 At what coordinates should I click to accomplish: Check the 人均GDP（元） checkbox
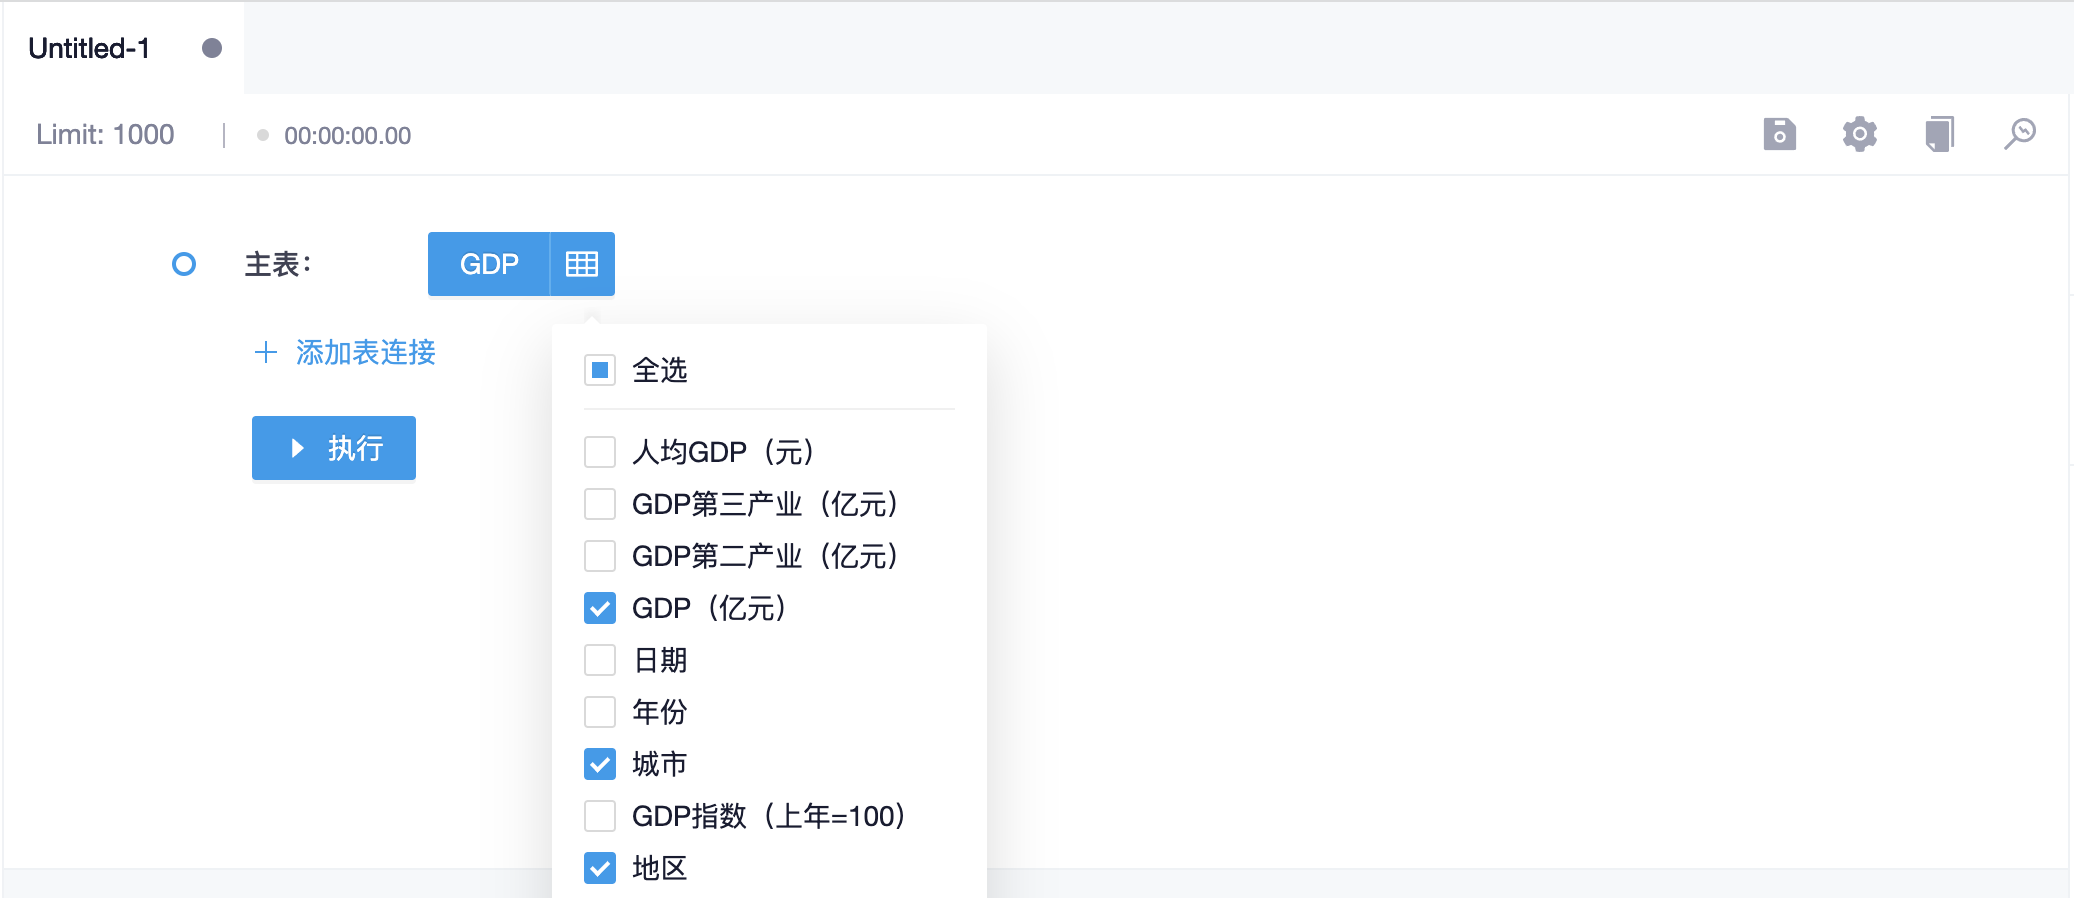pos(600,452)
